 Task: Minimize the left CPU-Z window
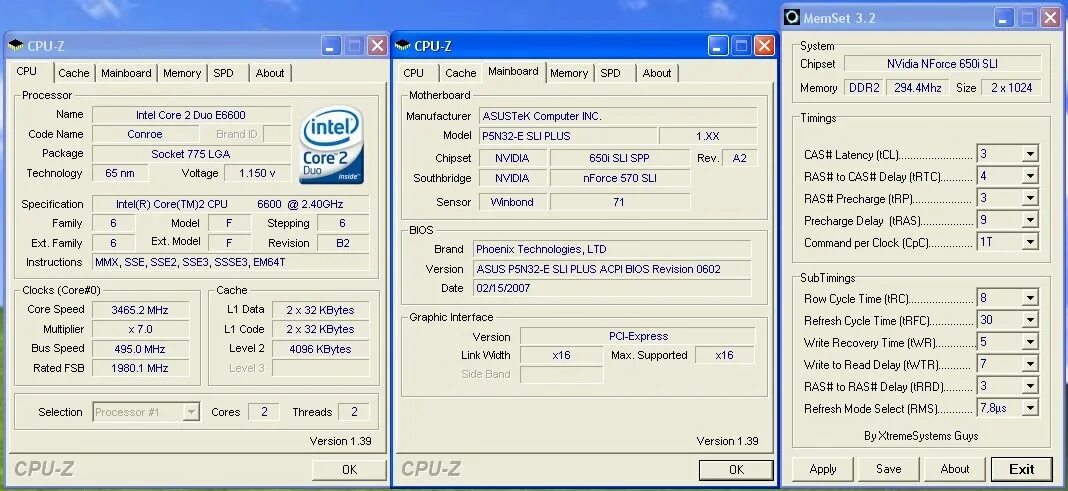[x=332, y=46]
